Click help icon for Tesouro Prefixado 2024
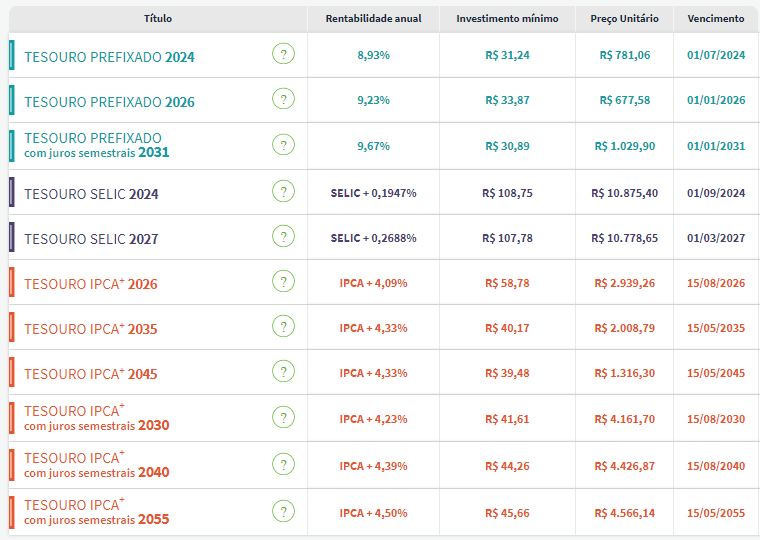Image resolution: width=760 pixels, height=540 pixels. coord(284,55)
